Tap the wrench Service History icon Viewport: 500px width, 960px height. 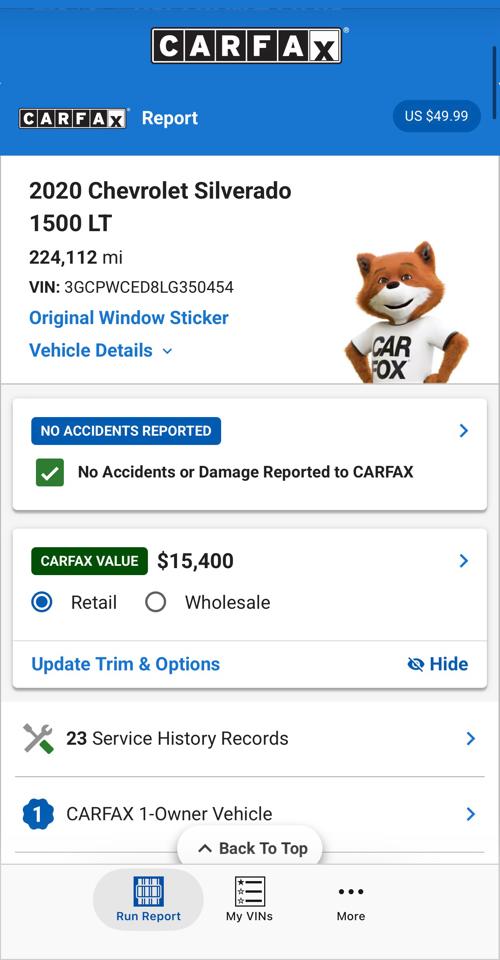[39, 738]
